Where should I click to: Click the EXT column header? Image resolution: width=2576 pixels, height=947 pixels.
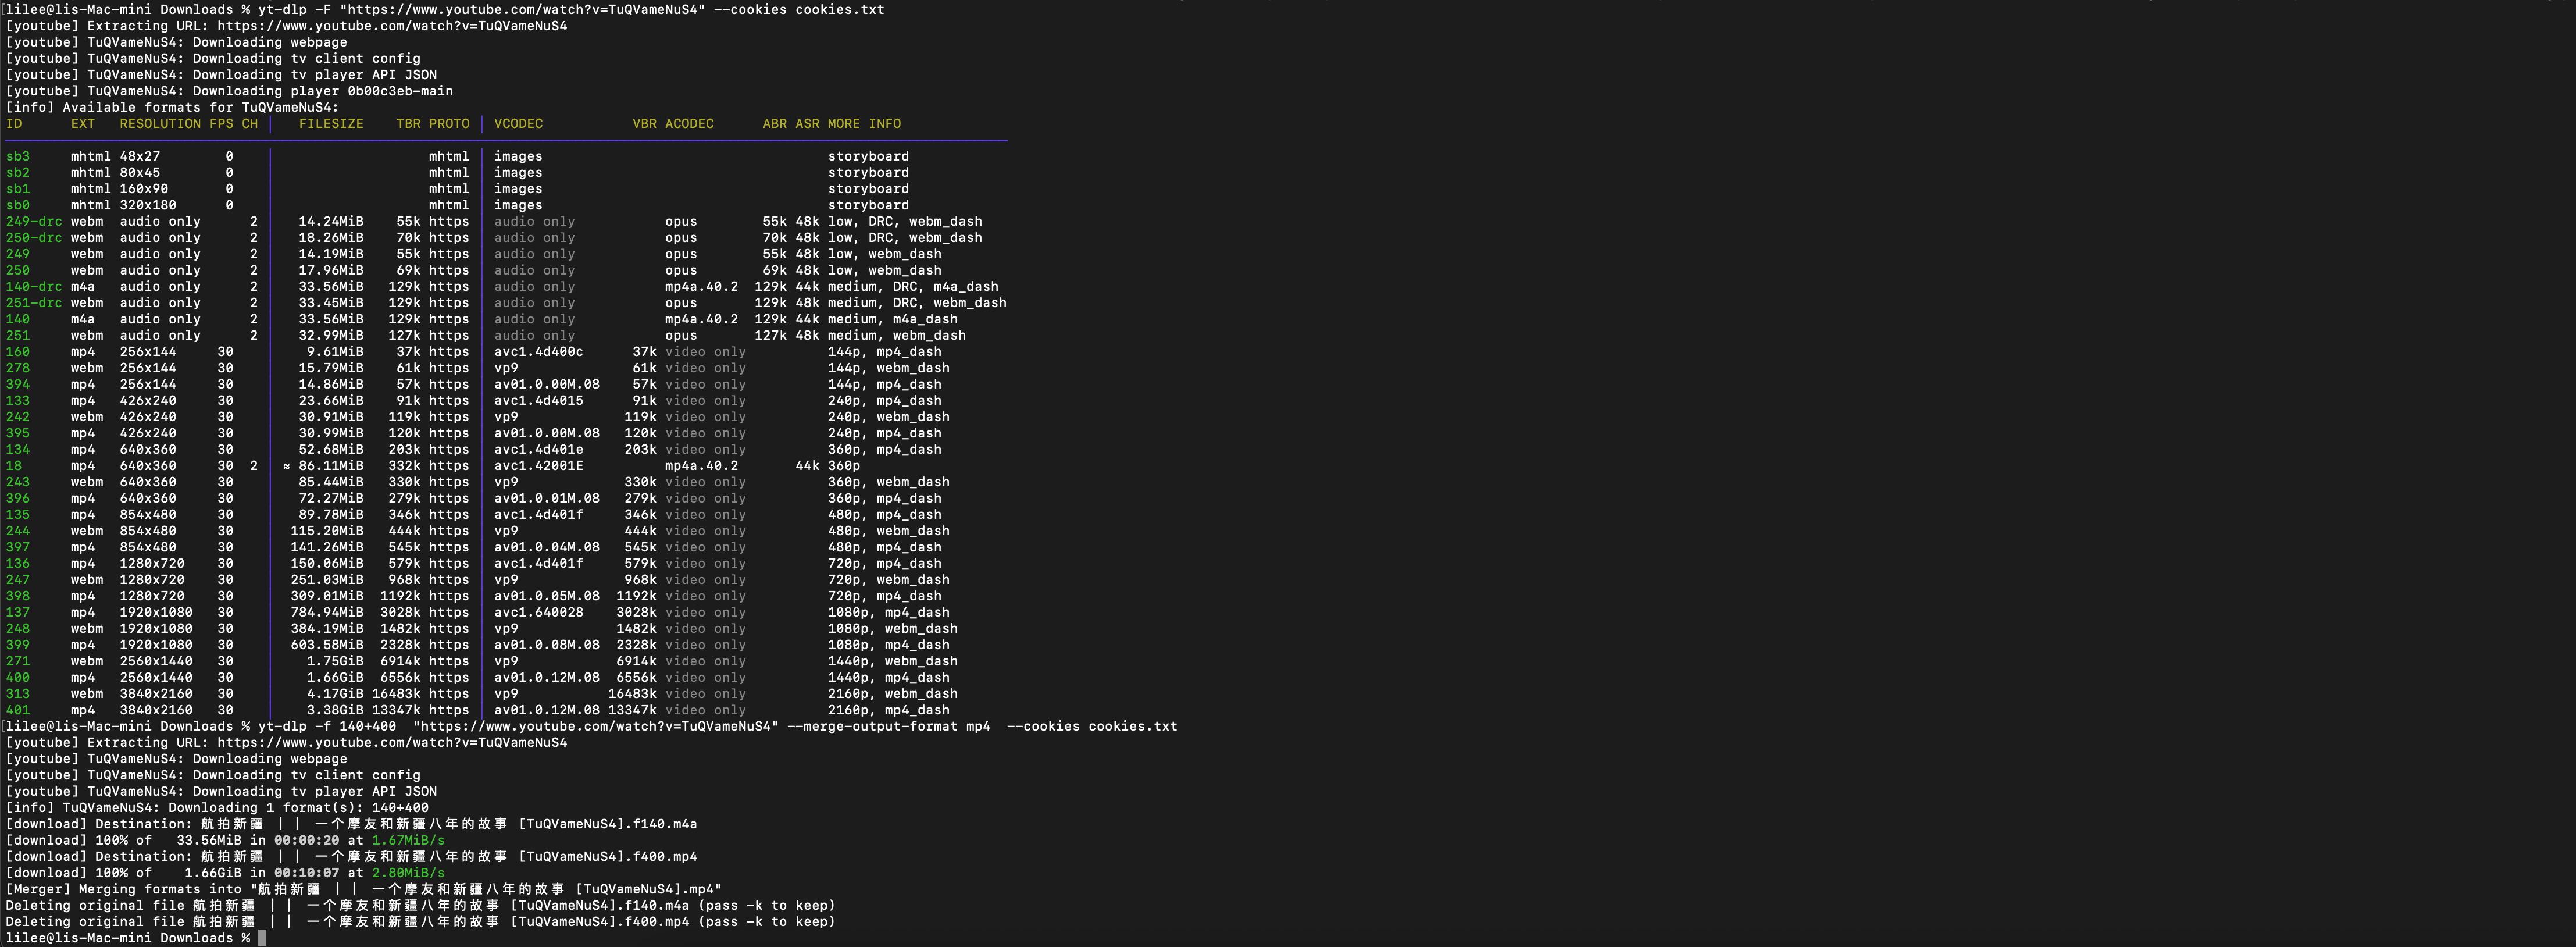pyautogui.click(x=83, y=124)
